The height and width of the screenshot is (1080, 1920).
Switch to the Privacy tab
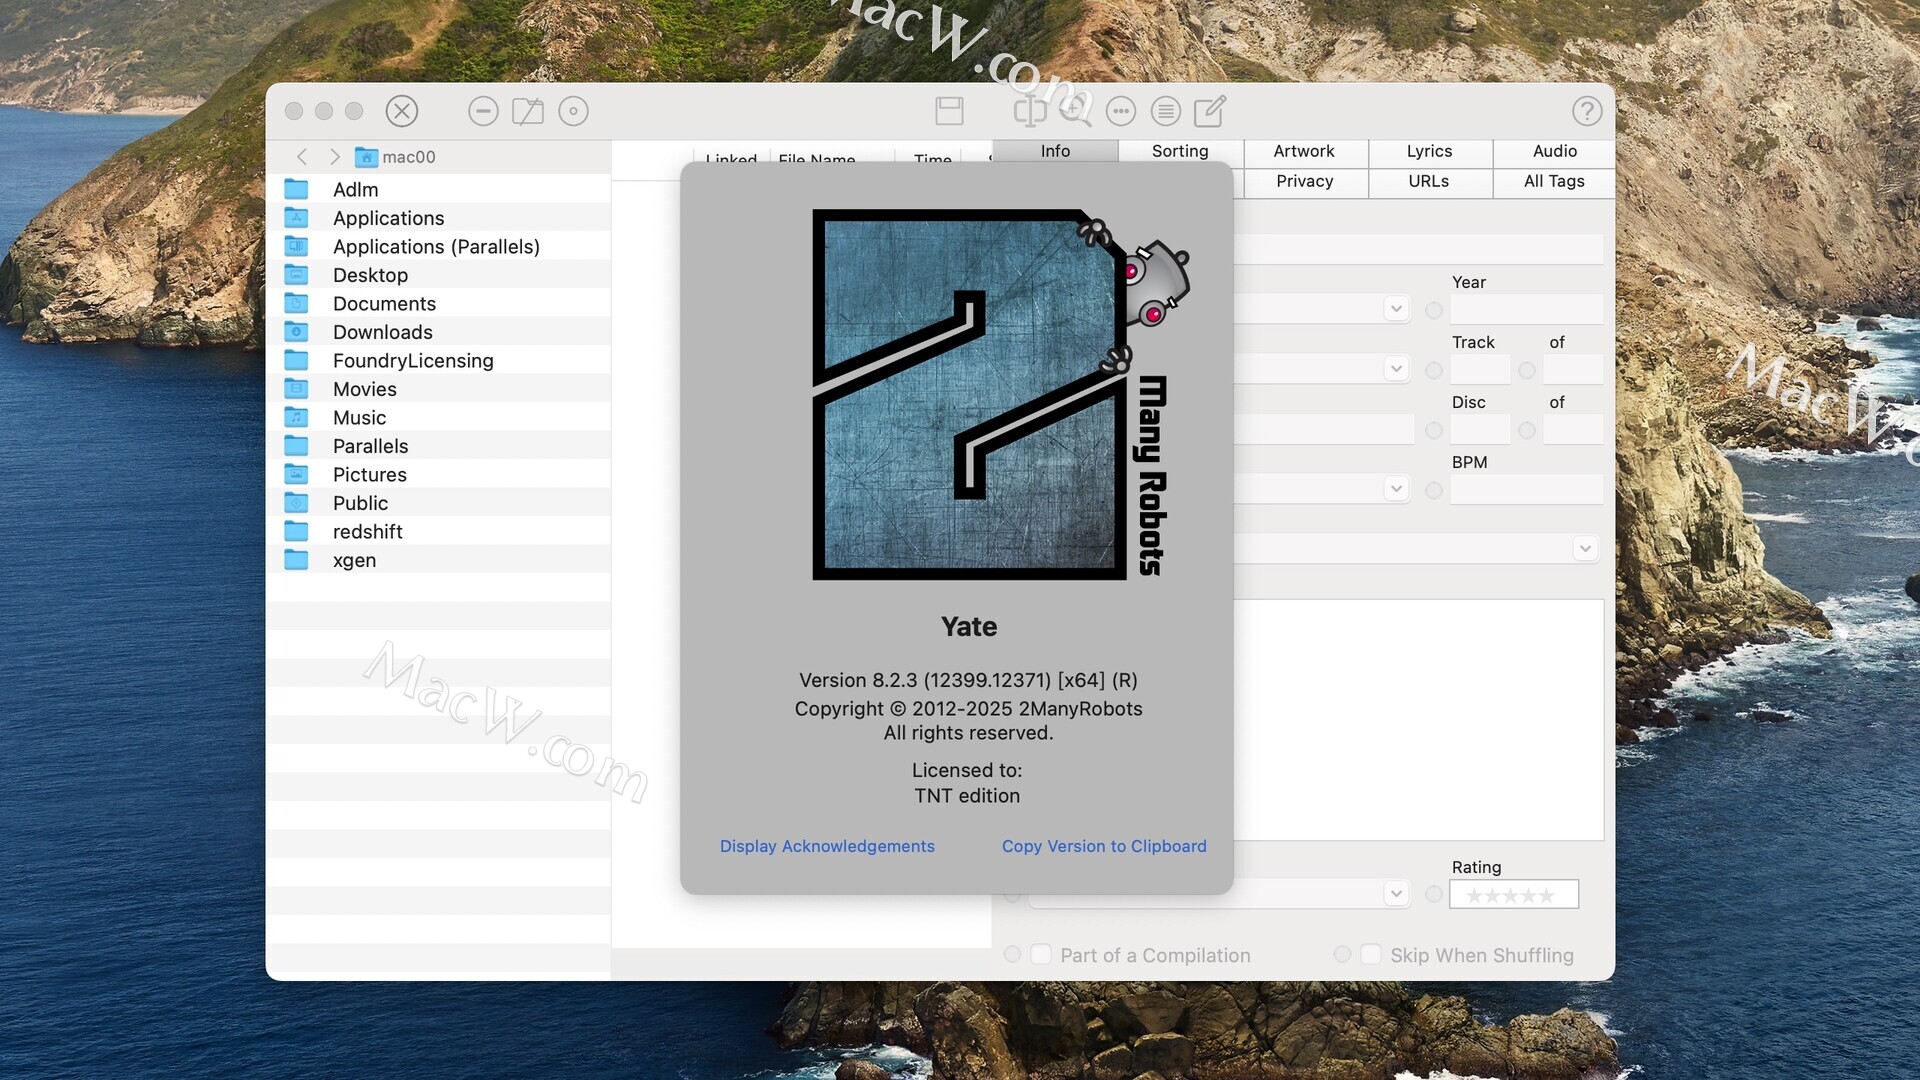coord(1305,181)
